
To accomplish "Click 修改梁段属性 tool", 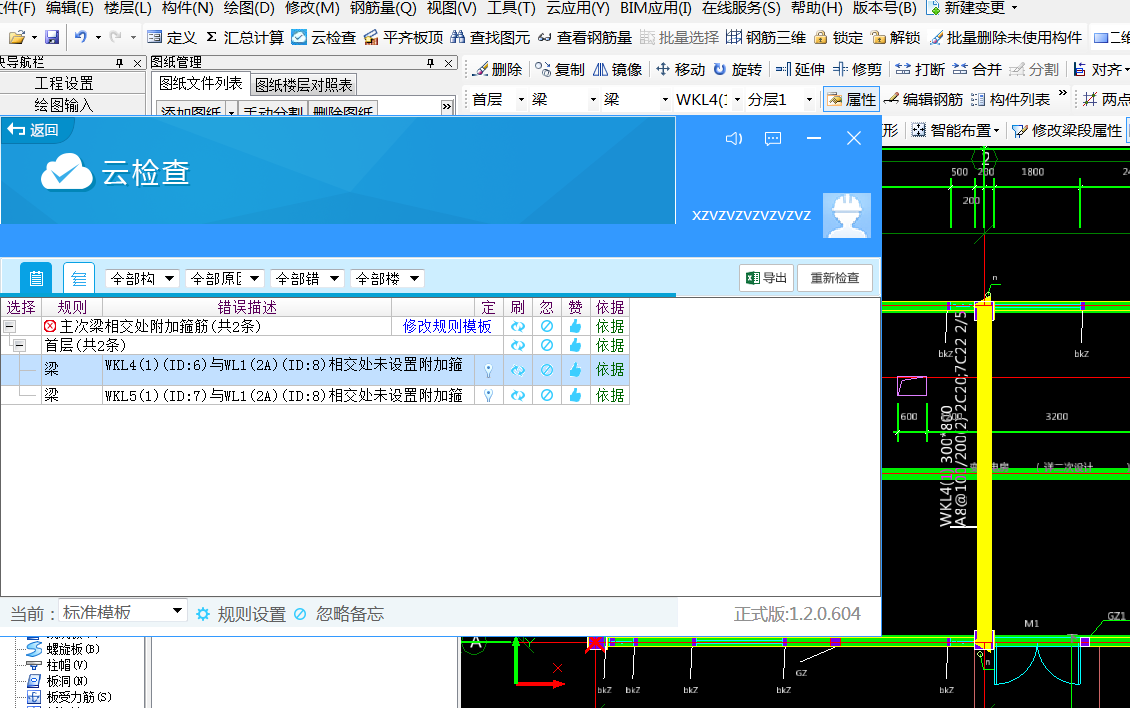I will tap(1067, 130).
